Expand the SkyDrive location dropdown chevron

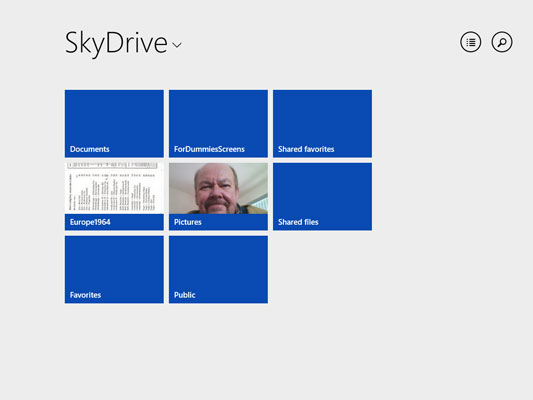point(177,45)
